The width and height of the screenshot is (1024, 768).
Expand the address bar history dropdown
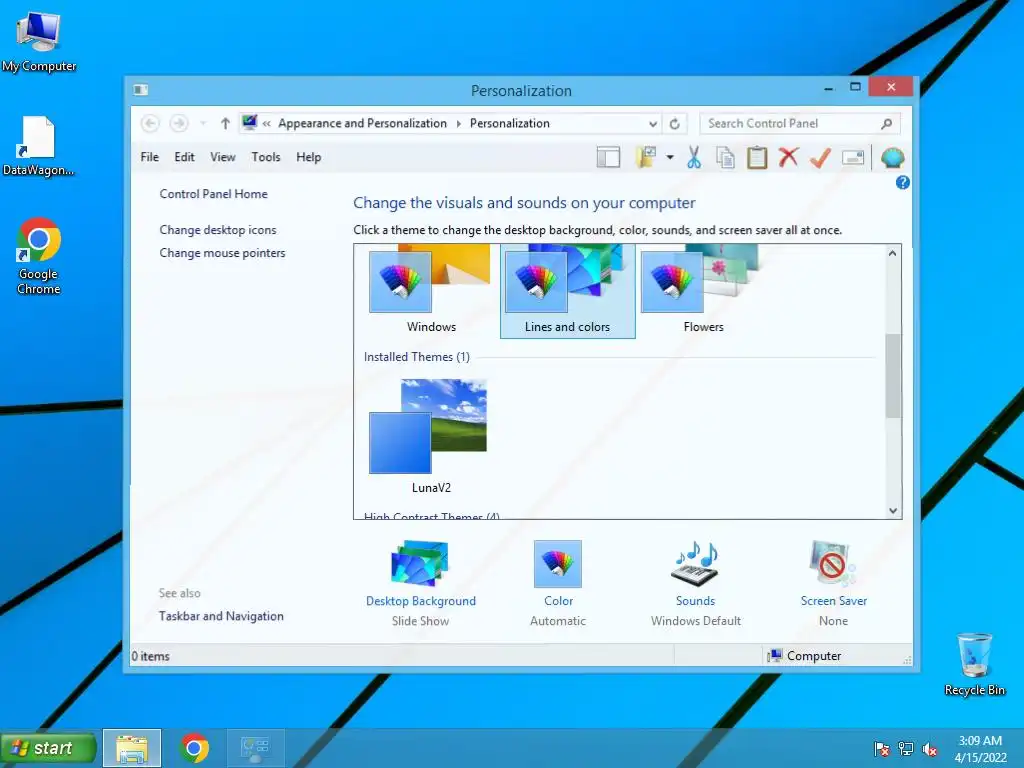[652, 123]
